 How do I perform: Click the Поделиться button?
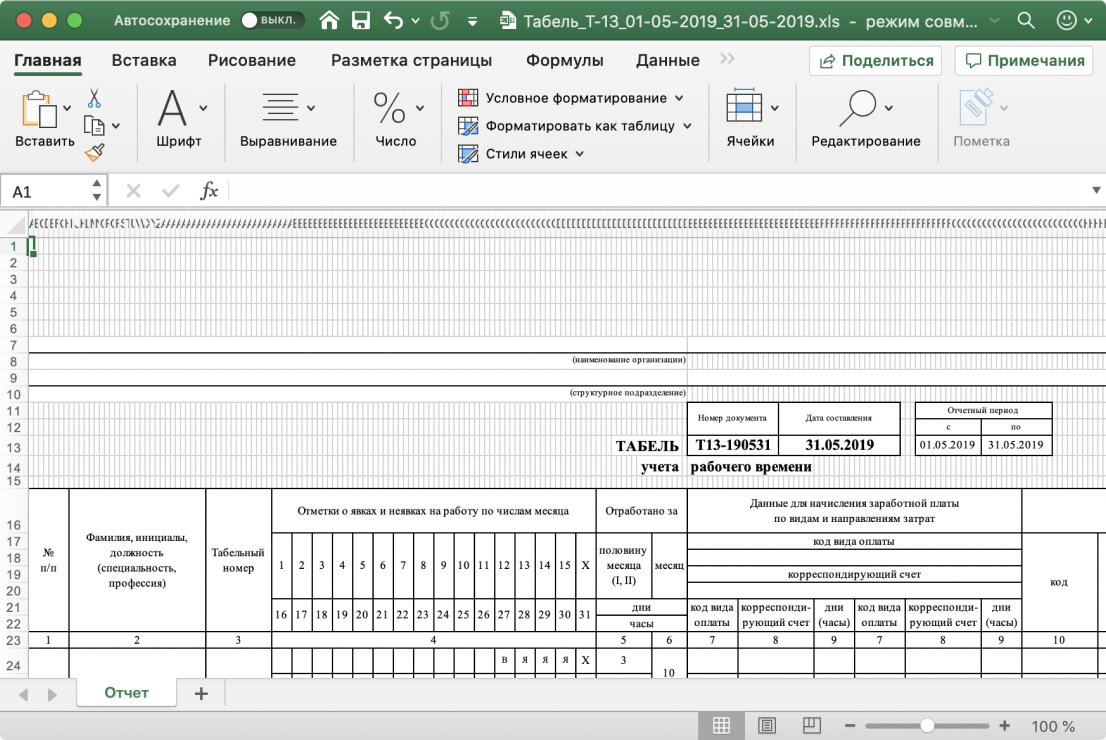coord(876,60)
